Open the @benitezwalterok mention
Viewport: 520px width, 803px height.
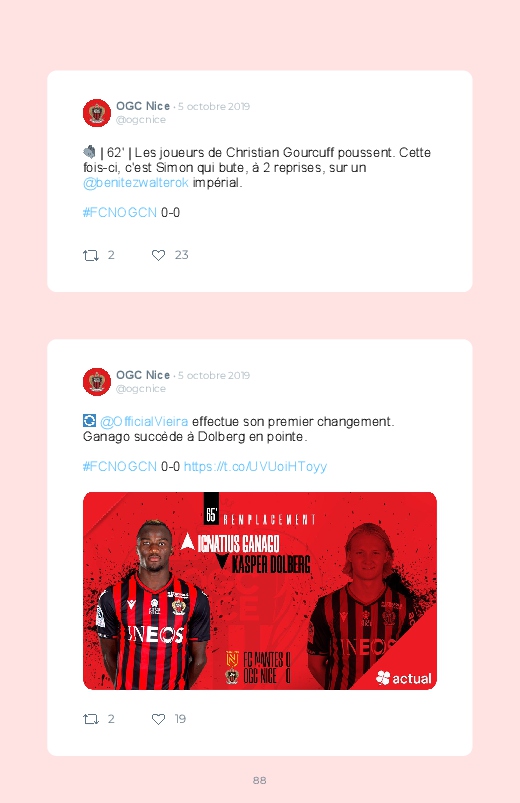coord(136,183)
